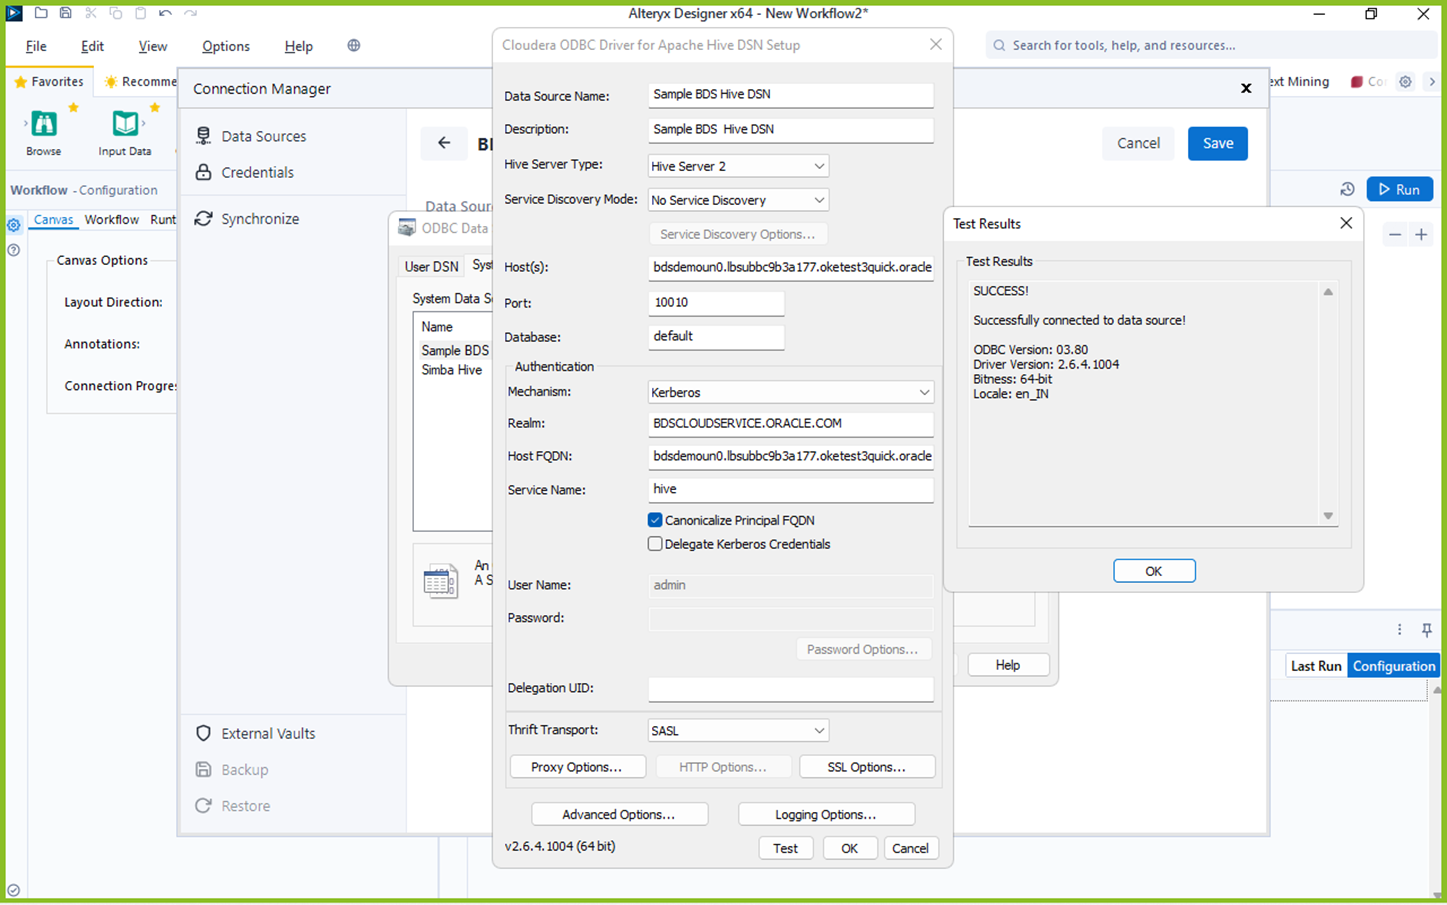The width and height of the screenshot is (1447, 905).
Task: Open Service Discovery Mode dropdown
Action: pyautogui.click(x=738, y=200)
